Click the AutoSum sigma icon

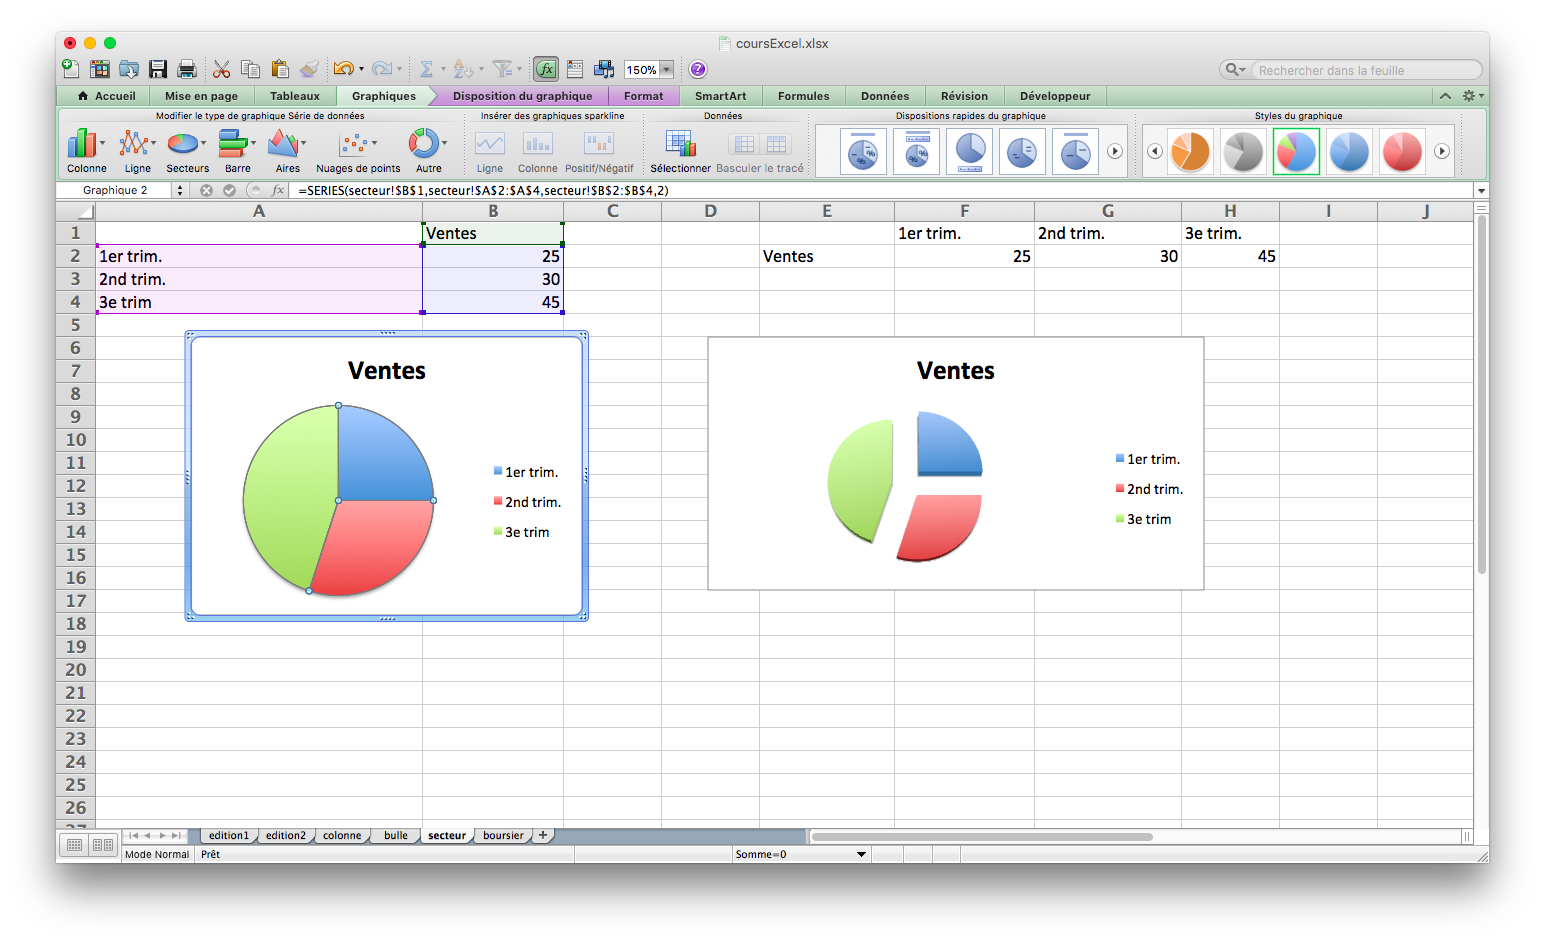pos(426,69)
